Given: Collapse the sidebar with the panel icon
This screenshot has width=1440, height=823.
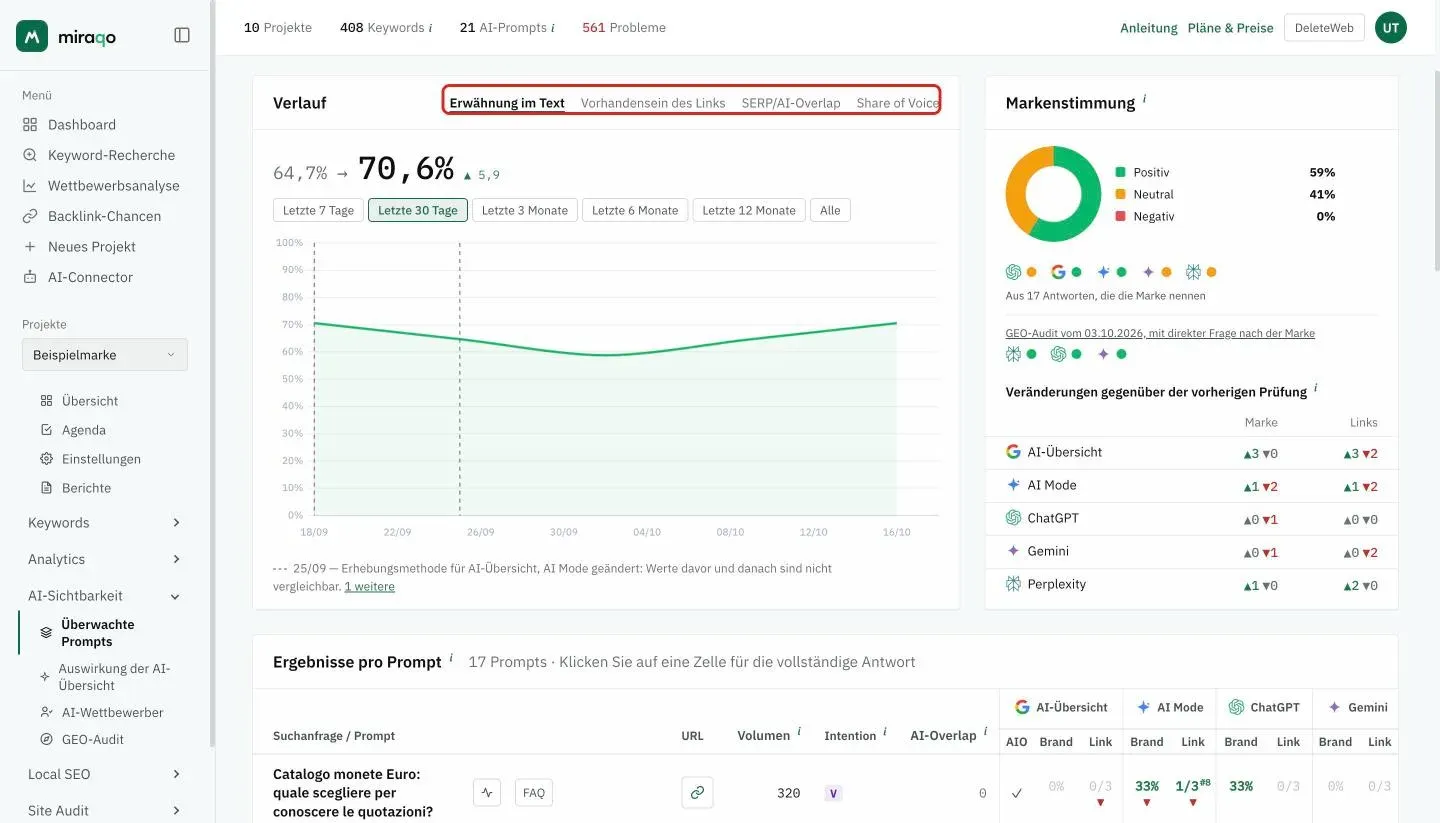Looking at the screenshot, I should tap(182, 35).
